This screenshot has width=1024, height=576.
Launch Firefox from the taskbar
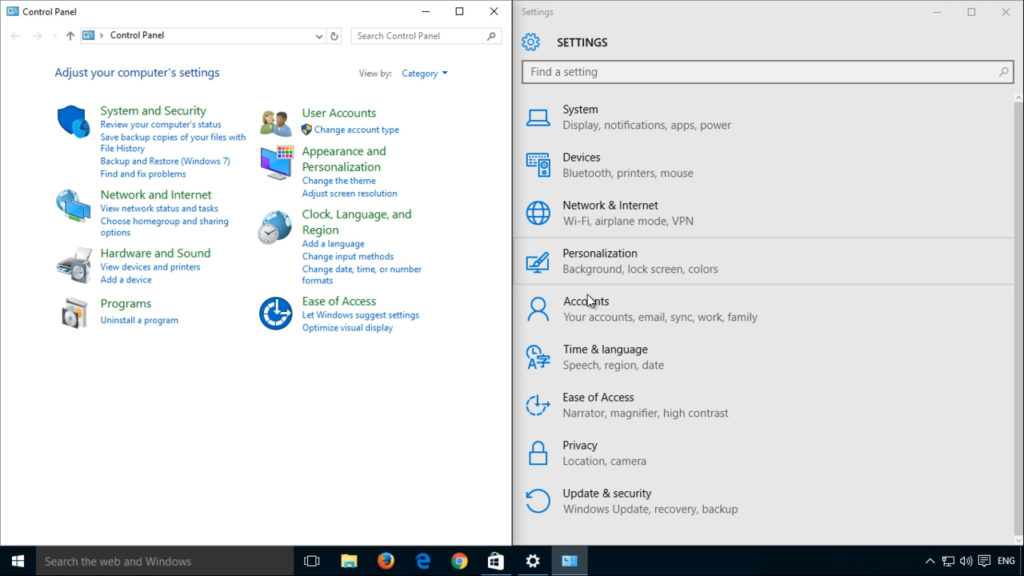tap(386, 561)
